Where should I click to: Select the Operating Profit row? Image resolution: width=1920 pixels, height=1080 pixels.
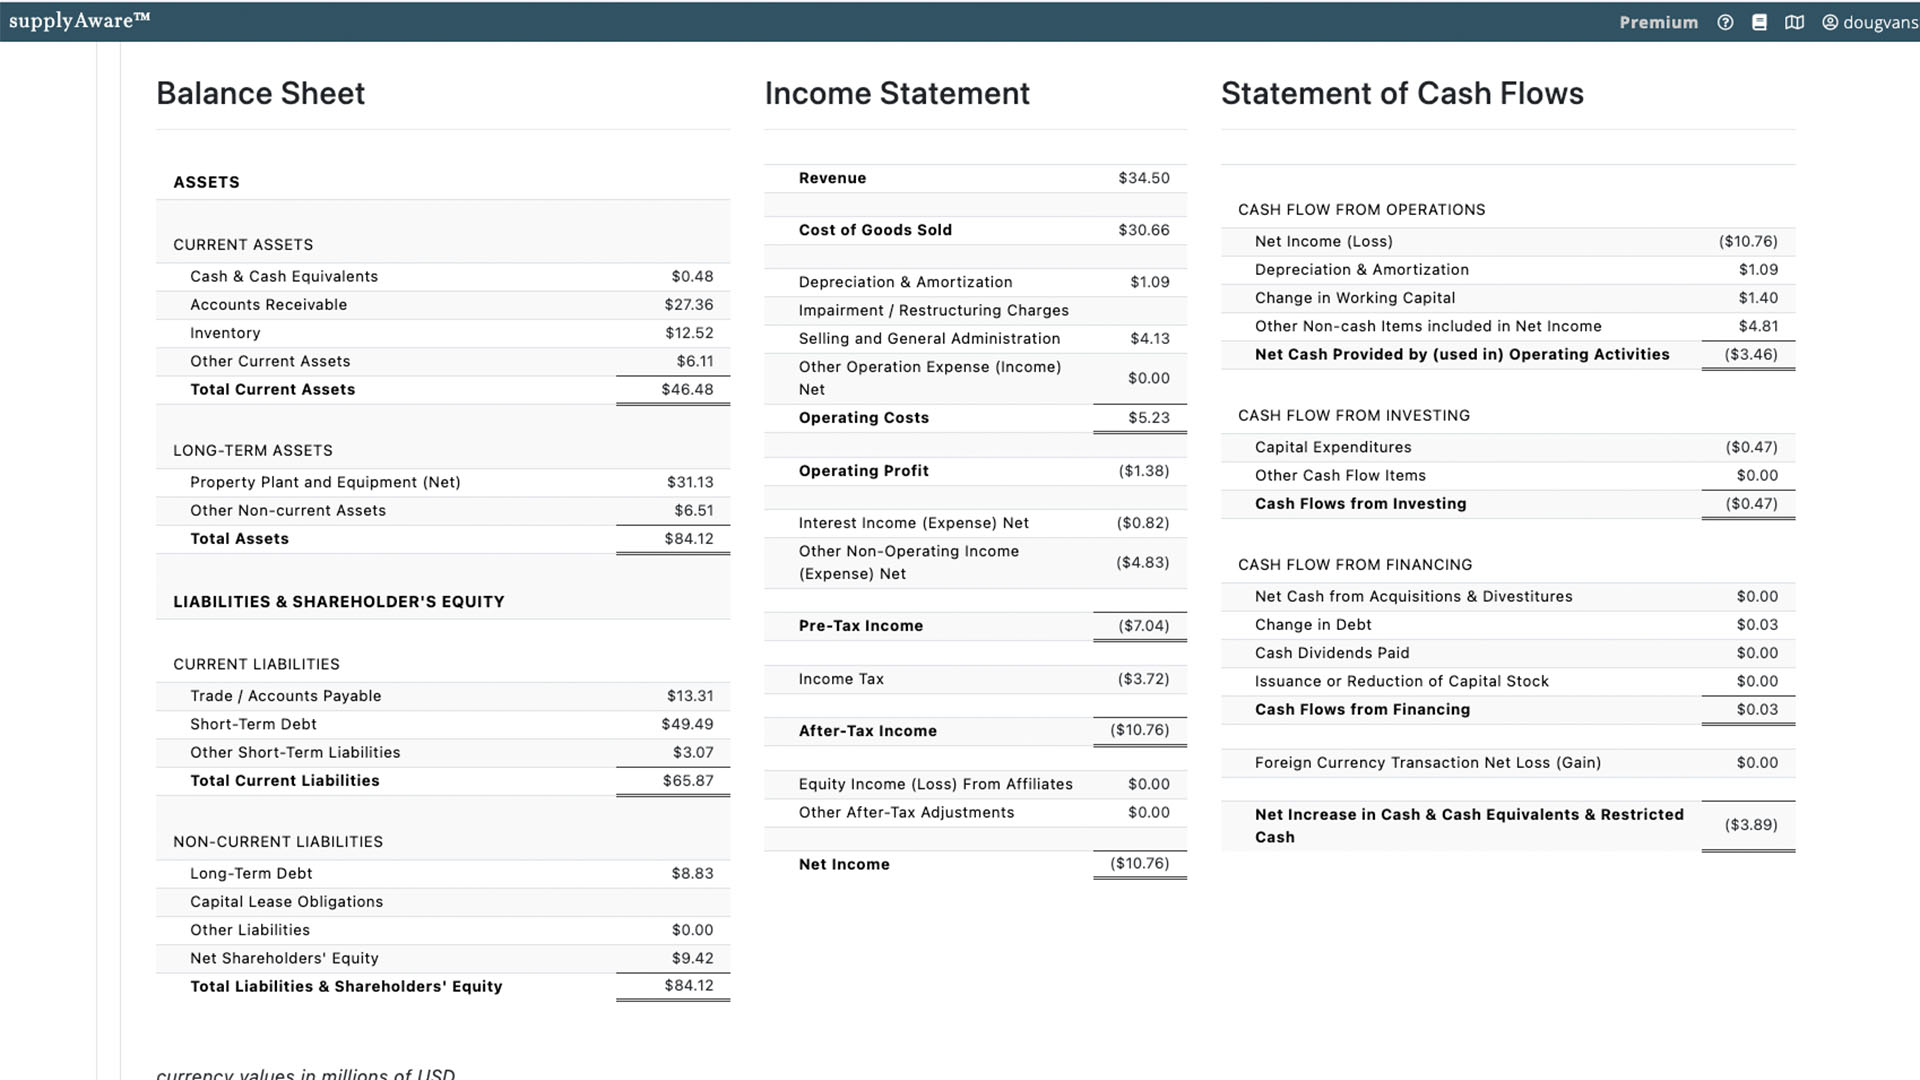tap(863, 471)
